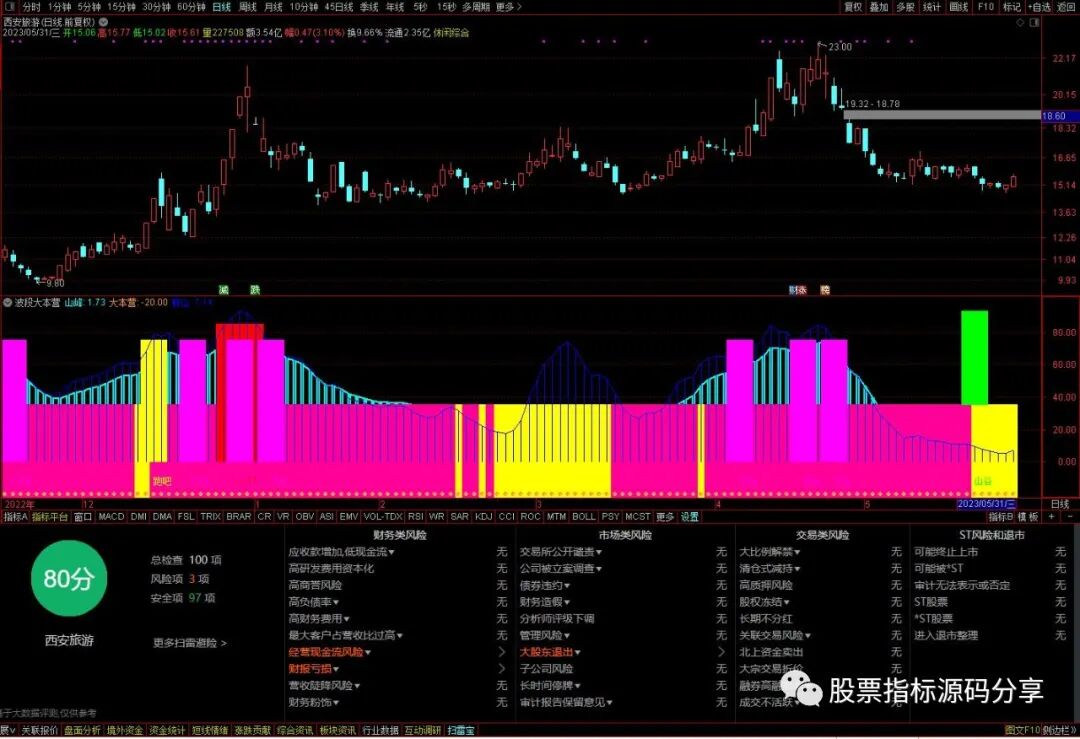This screenshot has height=739, width=1080.
Task: Open 指标平台 tab
Action: pos(50,517)
